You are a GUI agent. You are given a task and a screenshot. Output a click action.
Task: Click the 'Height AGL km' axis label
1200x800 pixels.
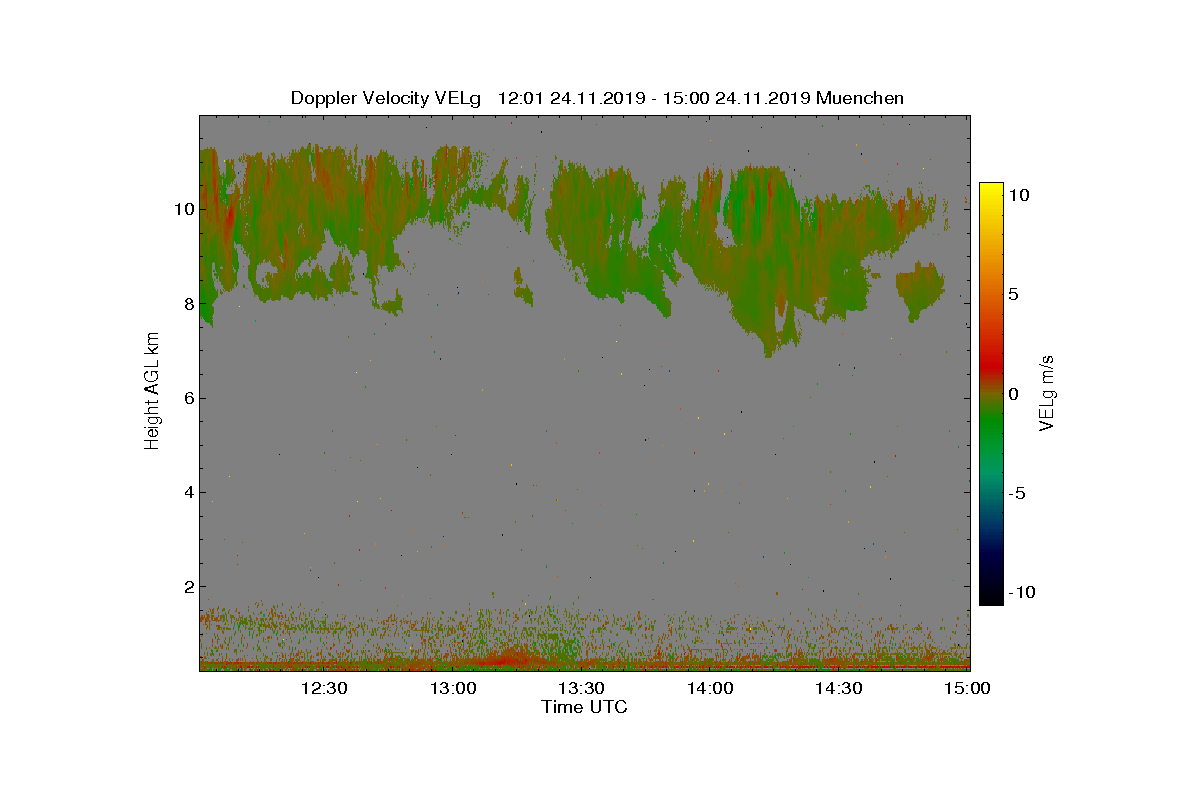coord(153,390)
